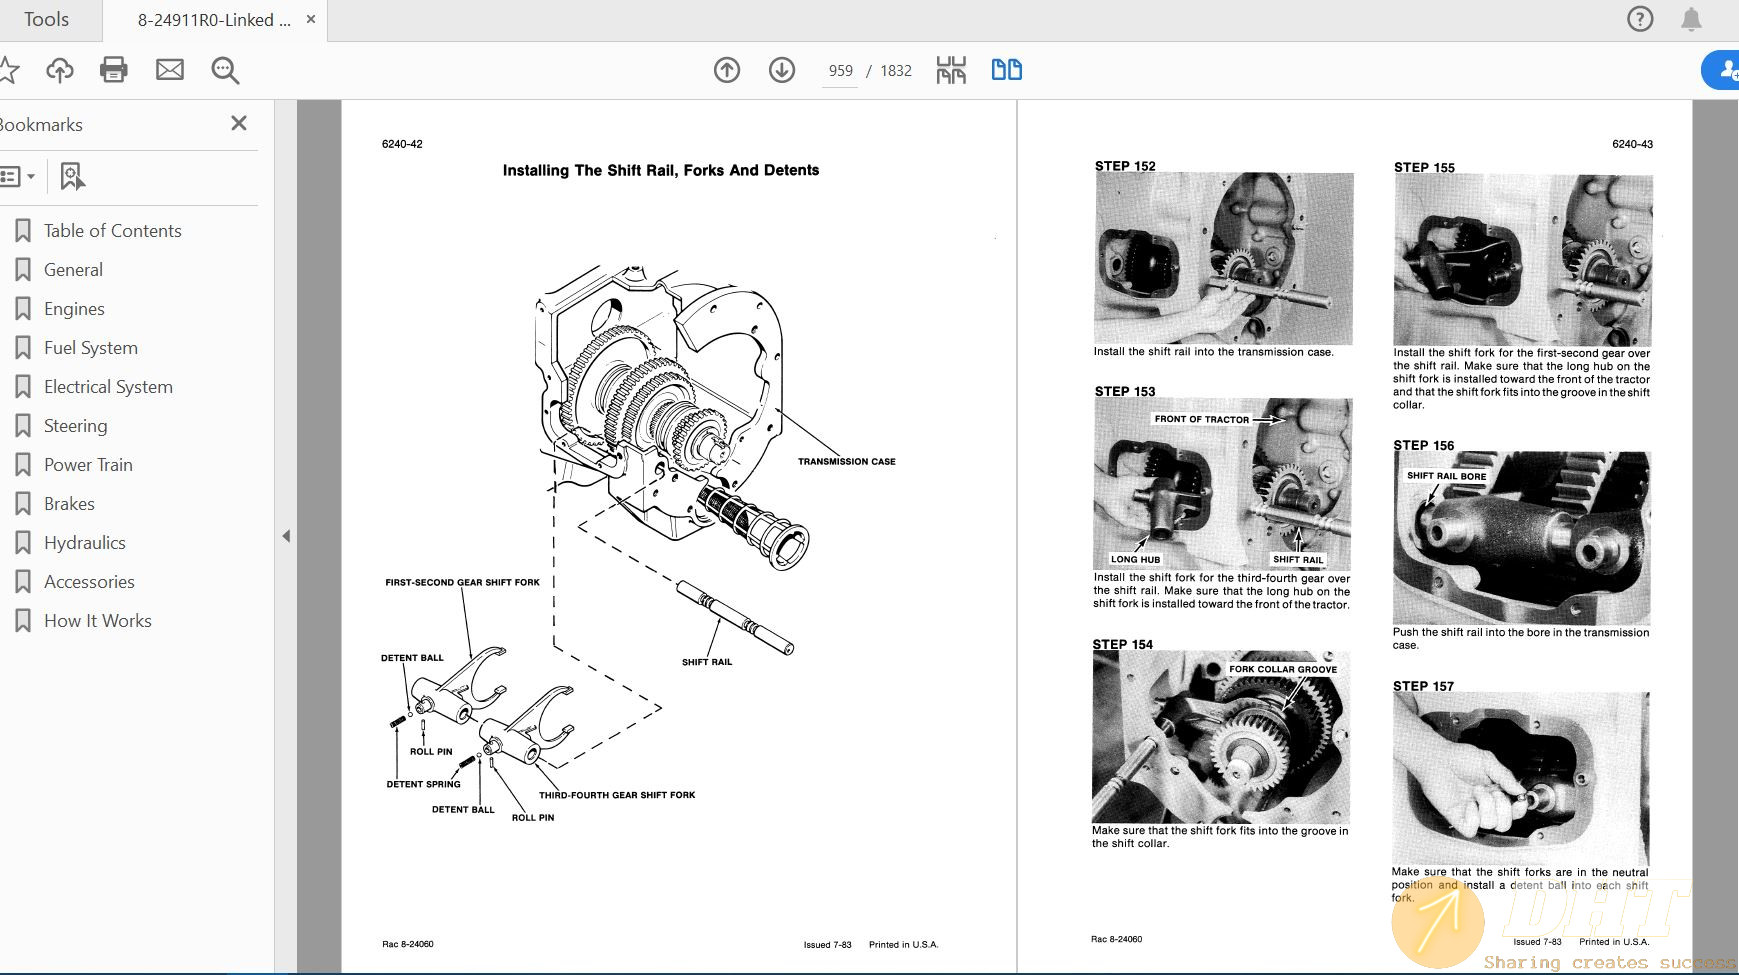This screenshot has width=1739, height=975.
Task: Close the Bookmarks panel
Action: [238, 123]
